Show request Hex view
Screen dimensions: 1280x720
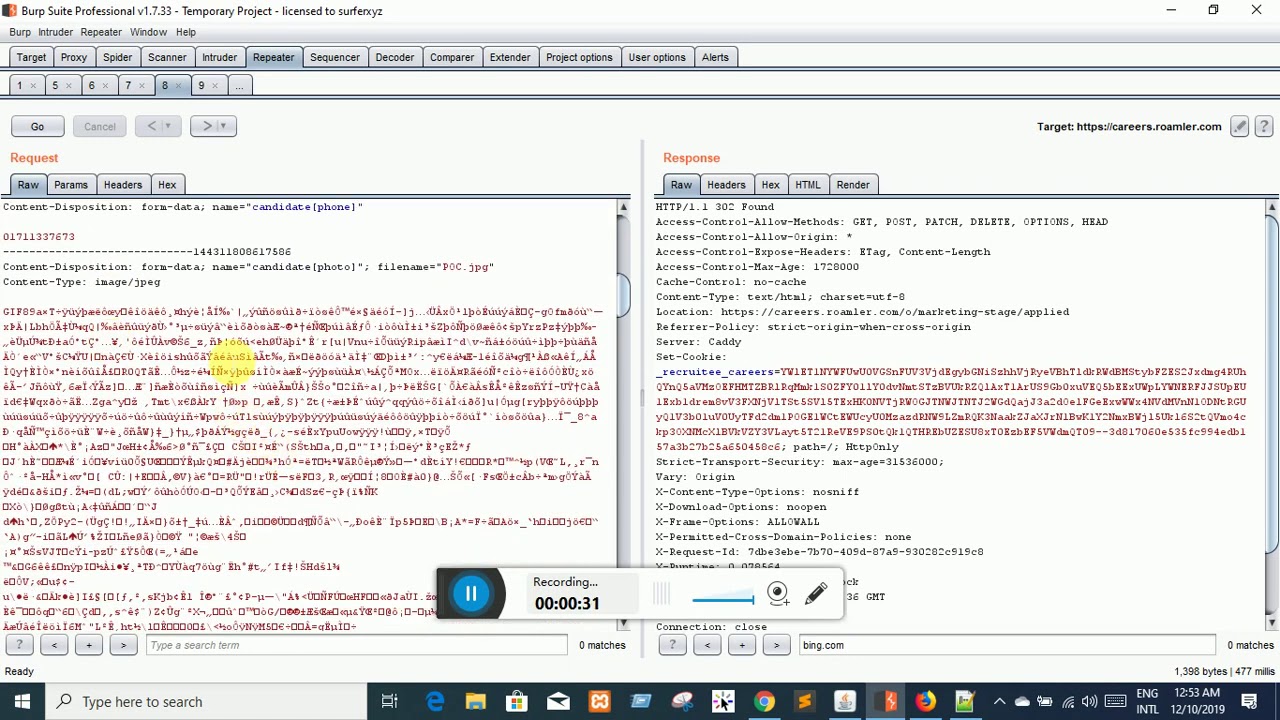pyautogui.click(x=167, y=185)
